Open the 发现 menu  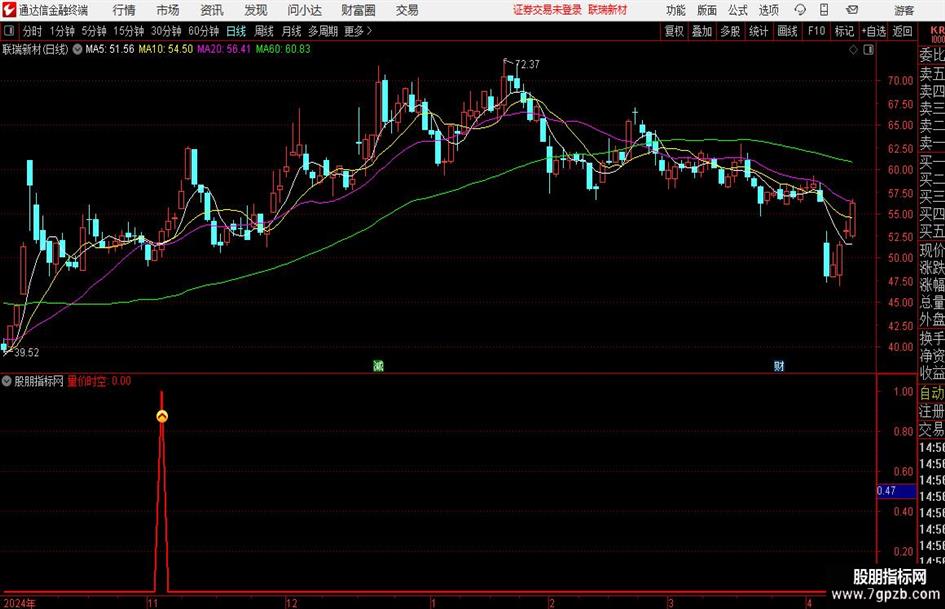click(x=256, y=10)
